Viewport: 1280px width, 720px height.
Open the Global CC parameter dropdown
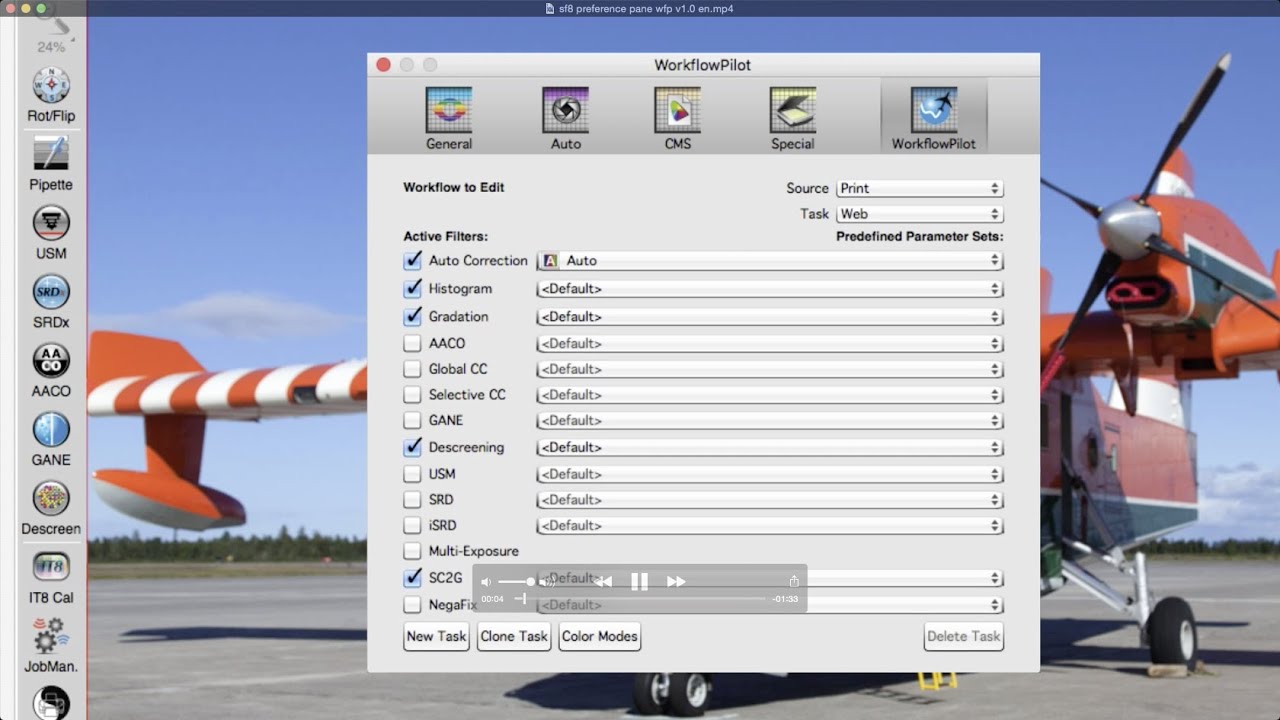tap(770, 369)
